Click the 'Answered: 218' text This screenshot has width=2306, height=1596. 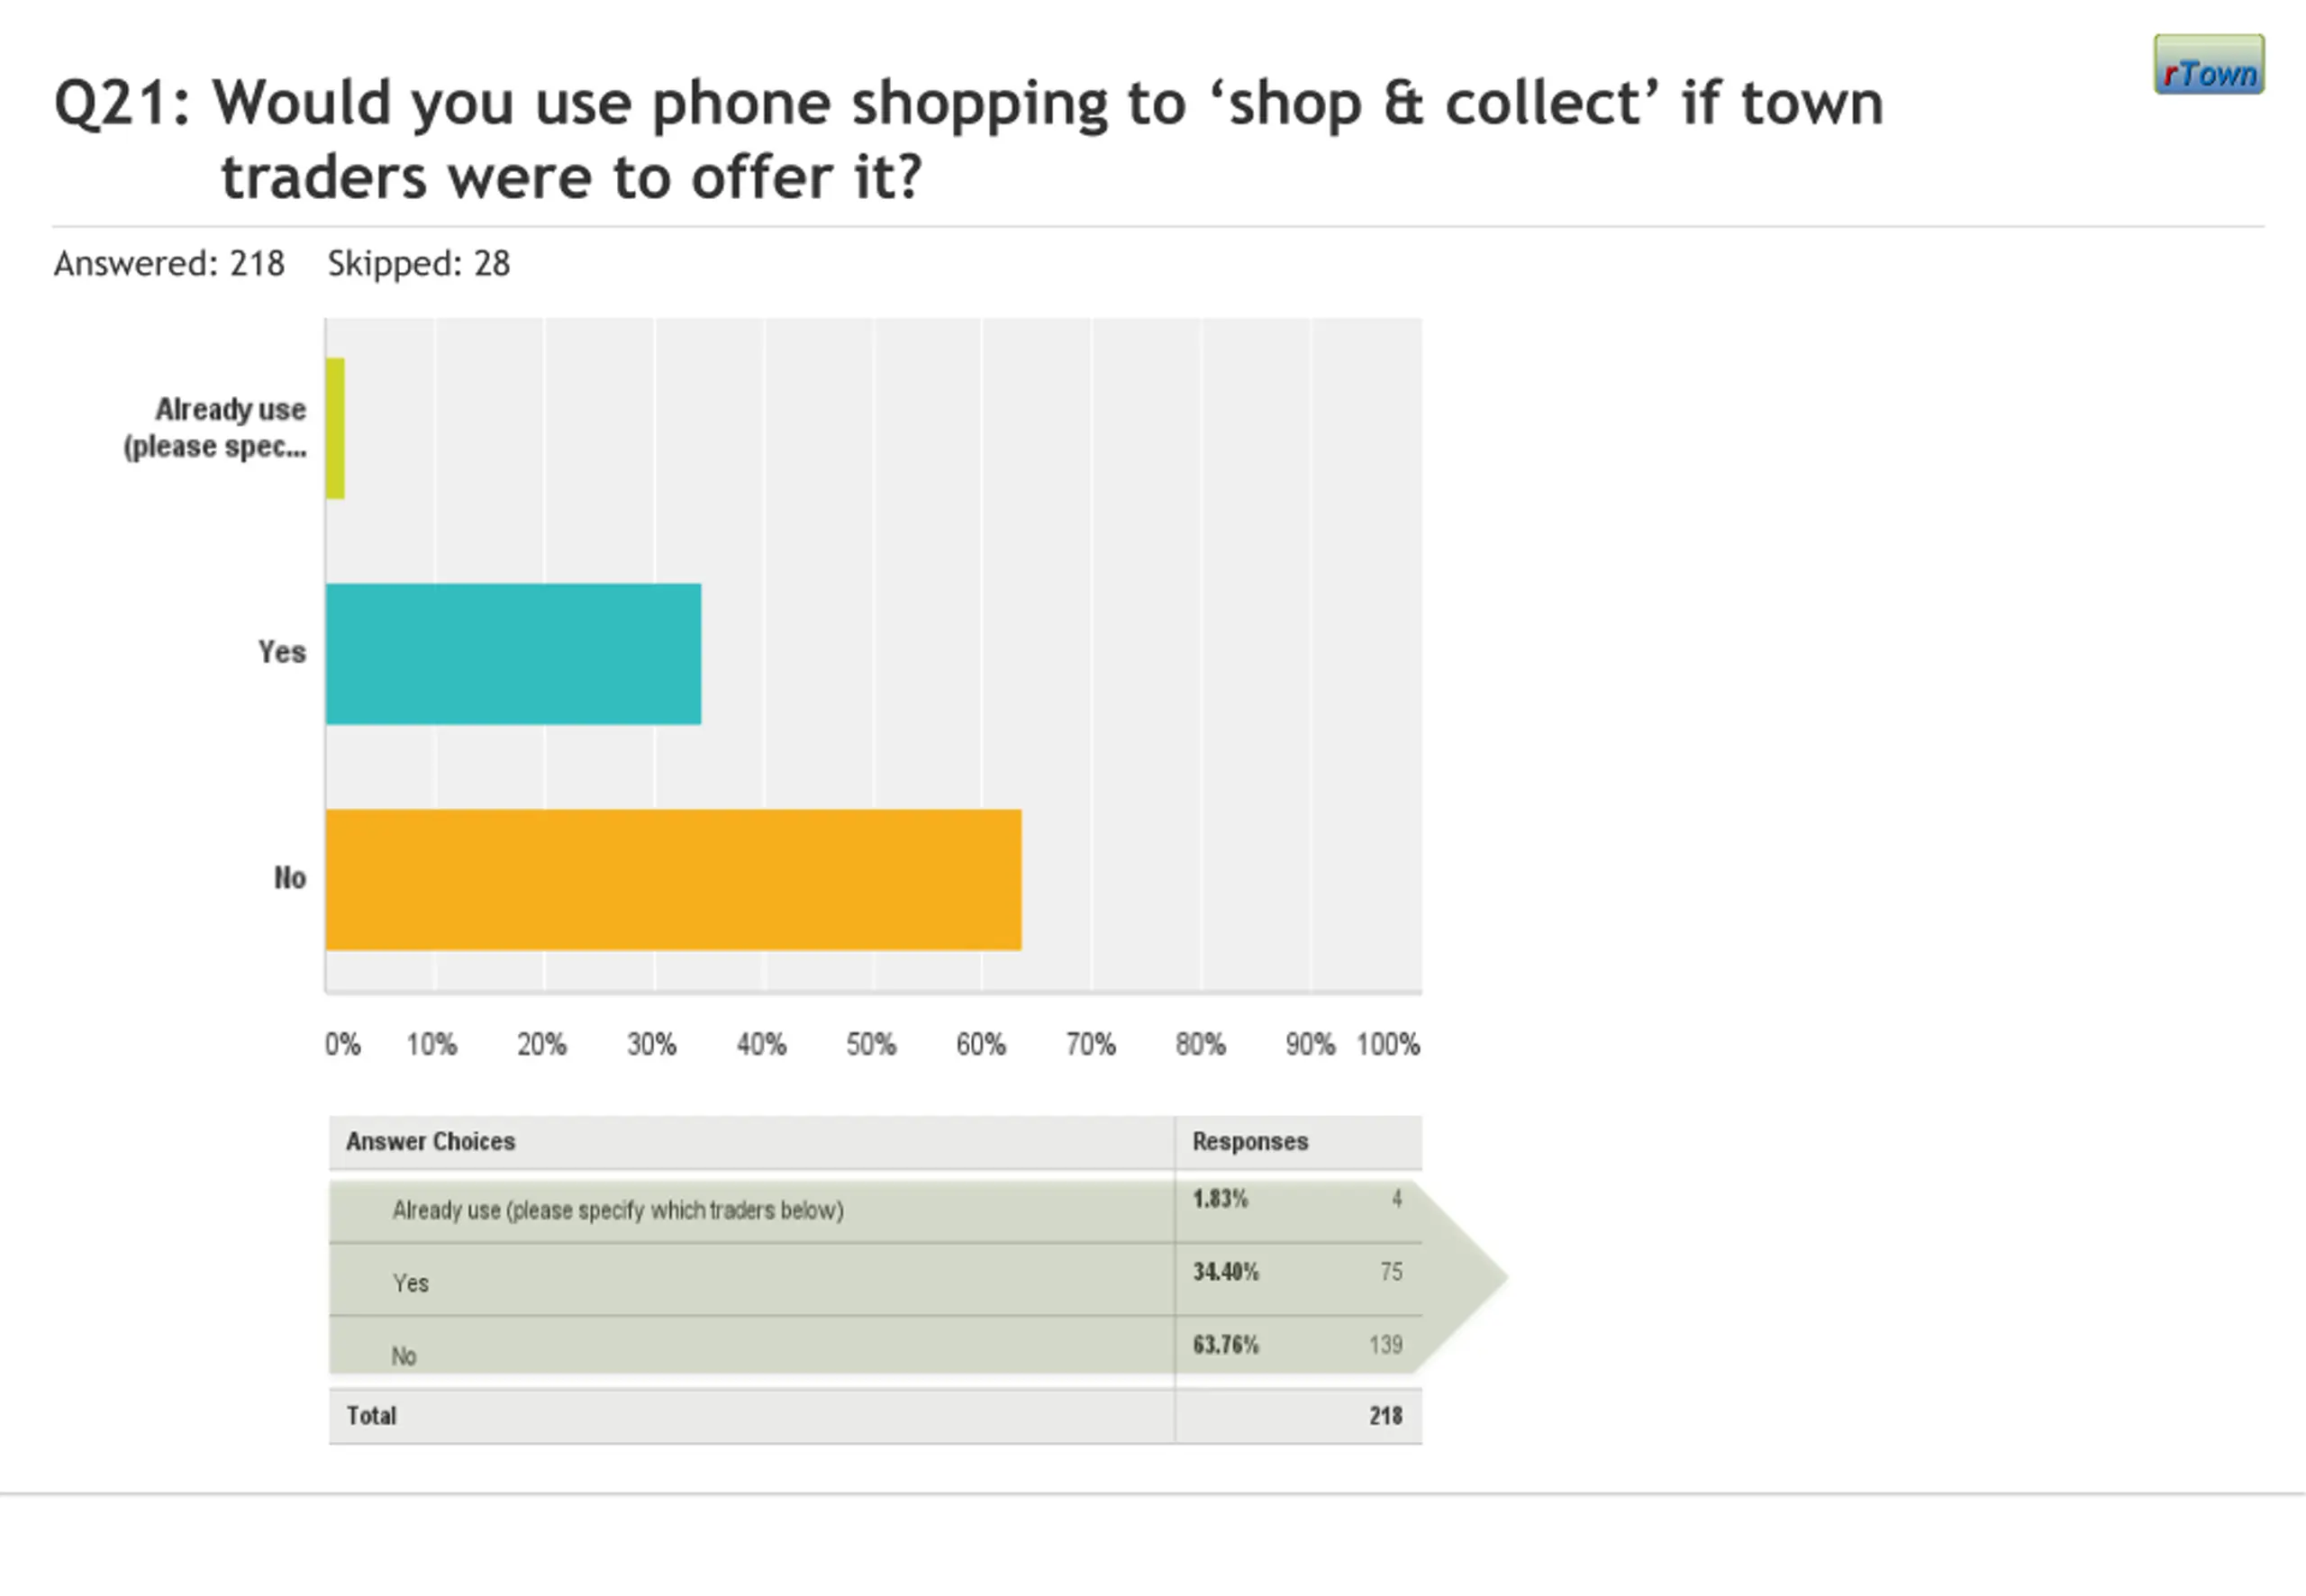169,264
